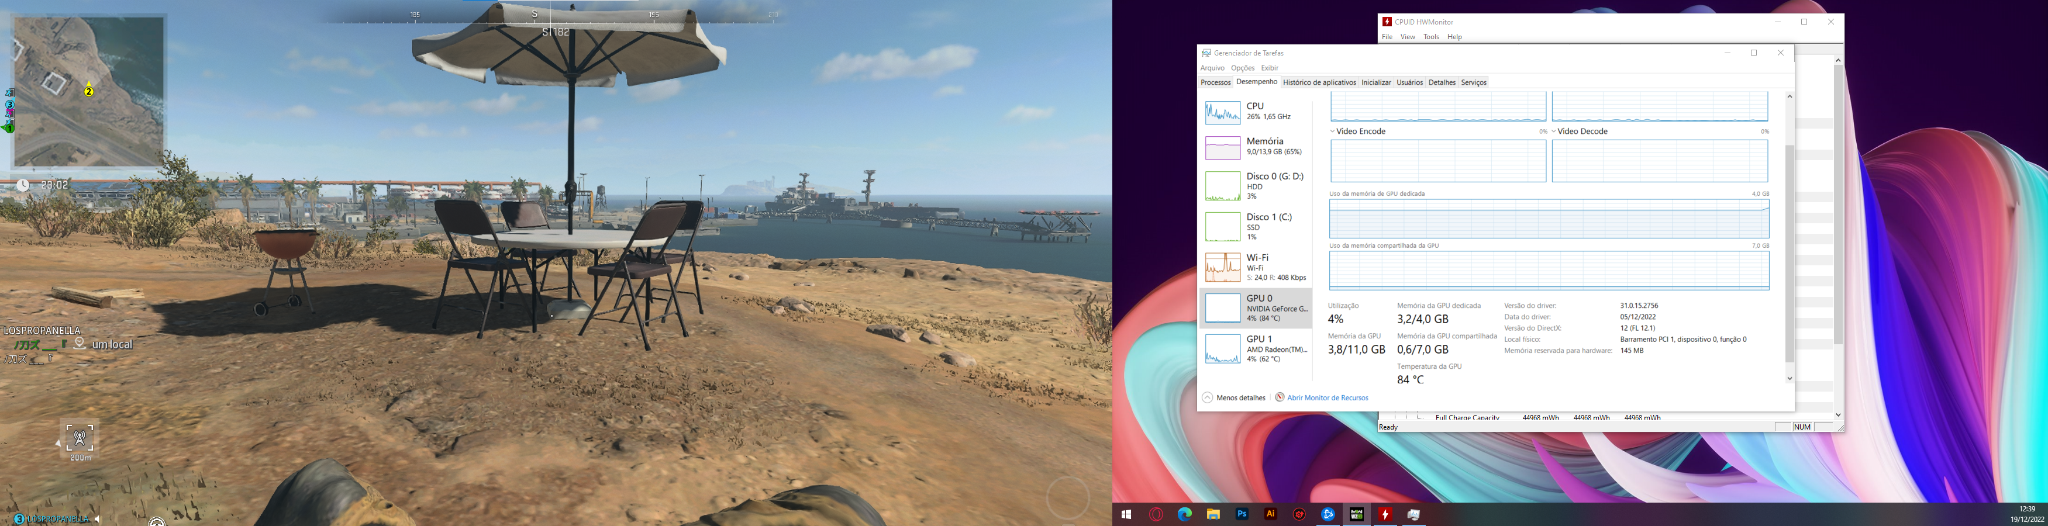The image size is (2048, 526).
Task: Open HWMonitor Help menu
Action: tap(1454, 37)
